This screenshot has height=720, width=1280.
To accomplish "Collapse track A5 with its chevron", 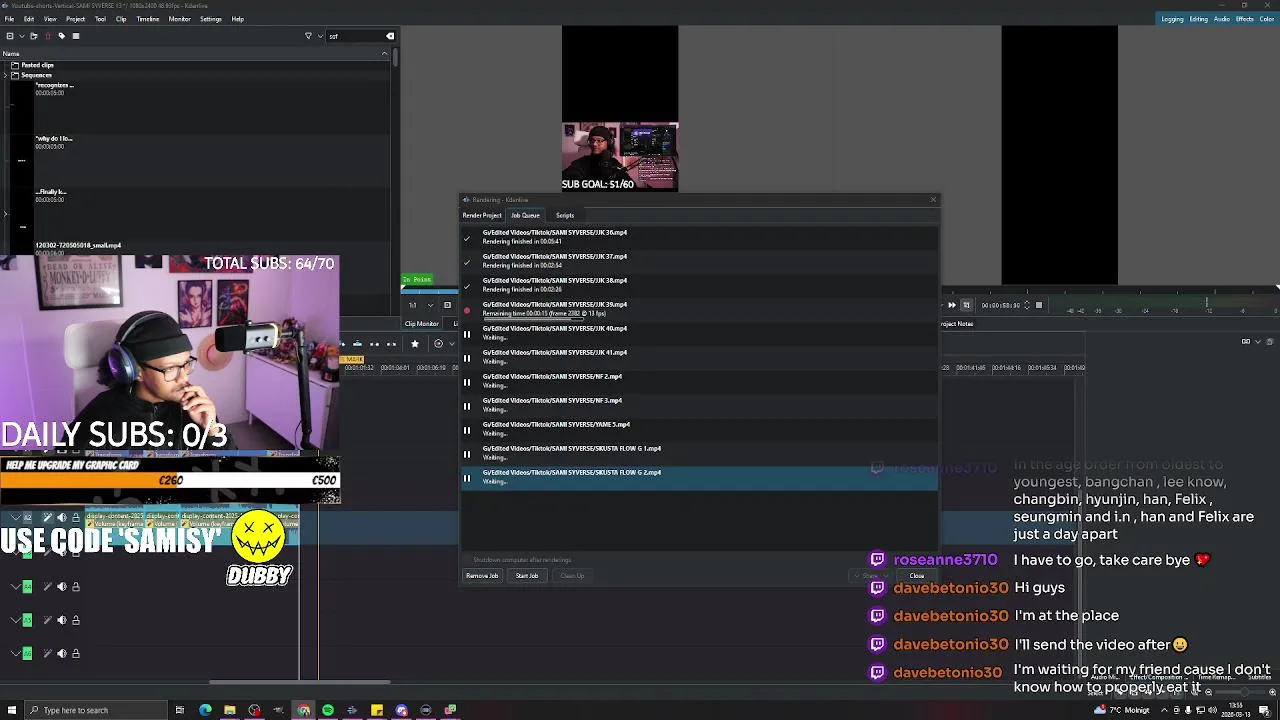I will pyautogui.click(x=15, y=620).
